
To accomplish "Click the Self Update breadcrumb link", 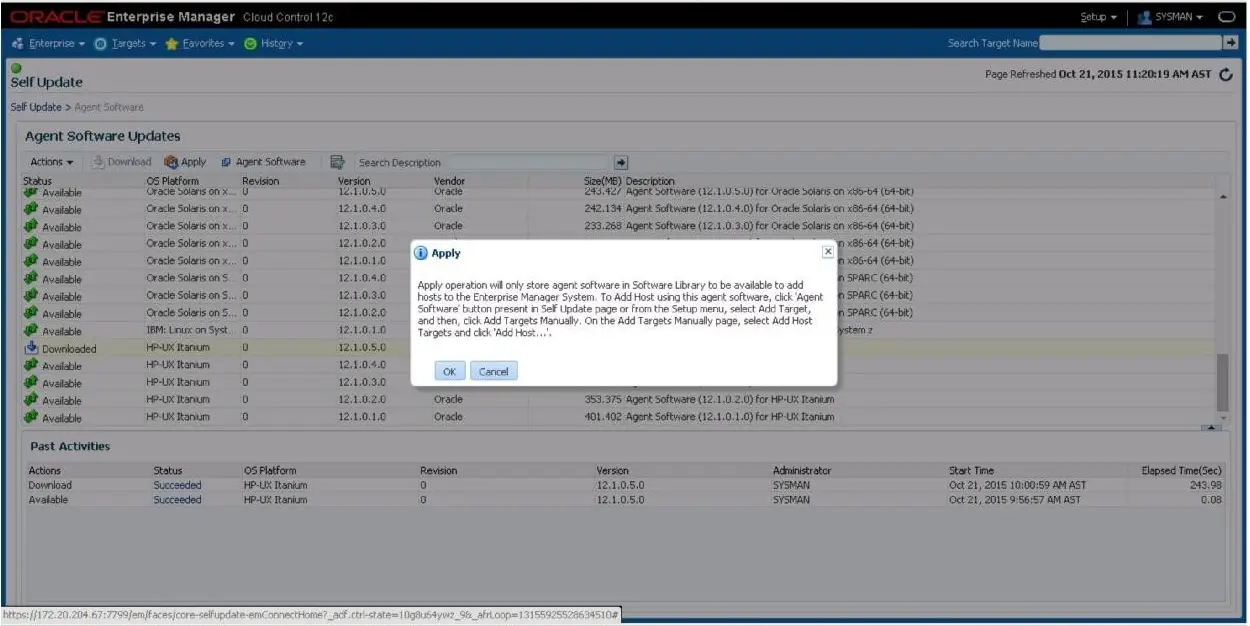I will tap(36, 107).
